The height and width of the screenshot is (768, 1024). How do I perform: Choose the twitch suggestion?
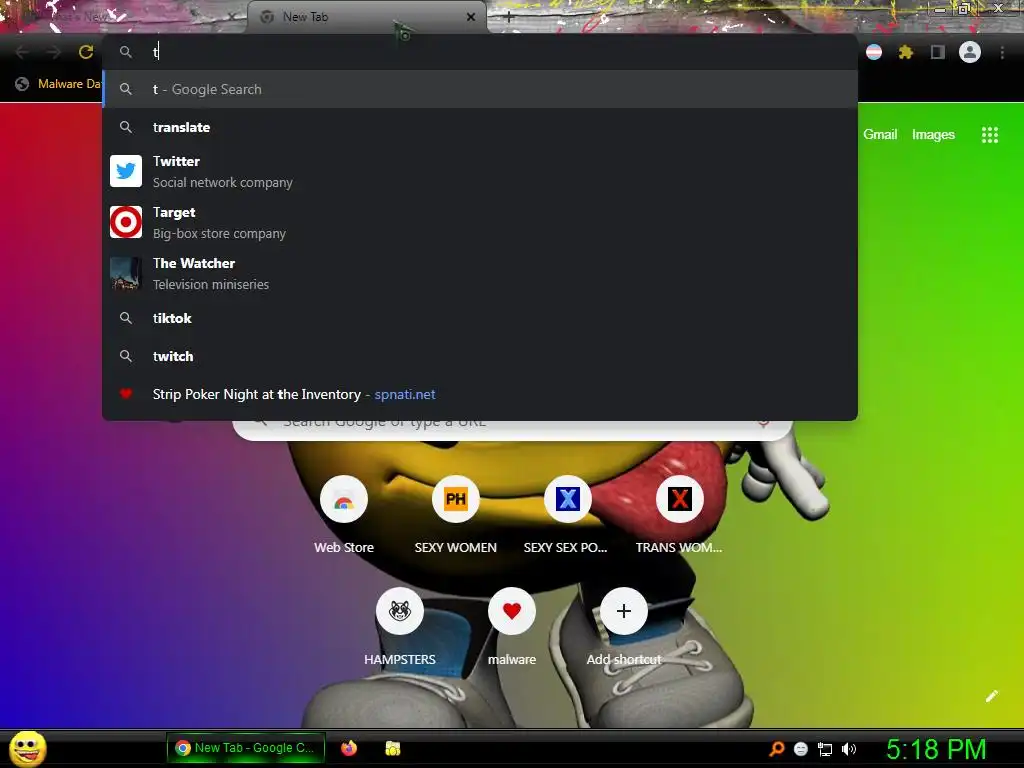[480, 356]
